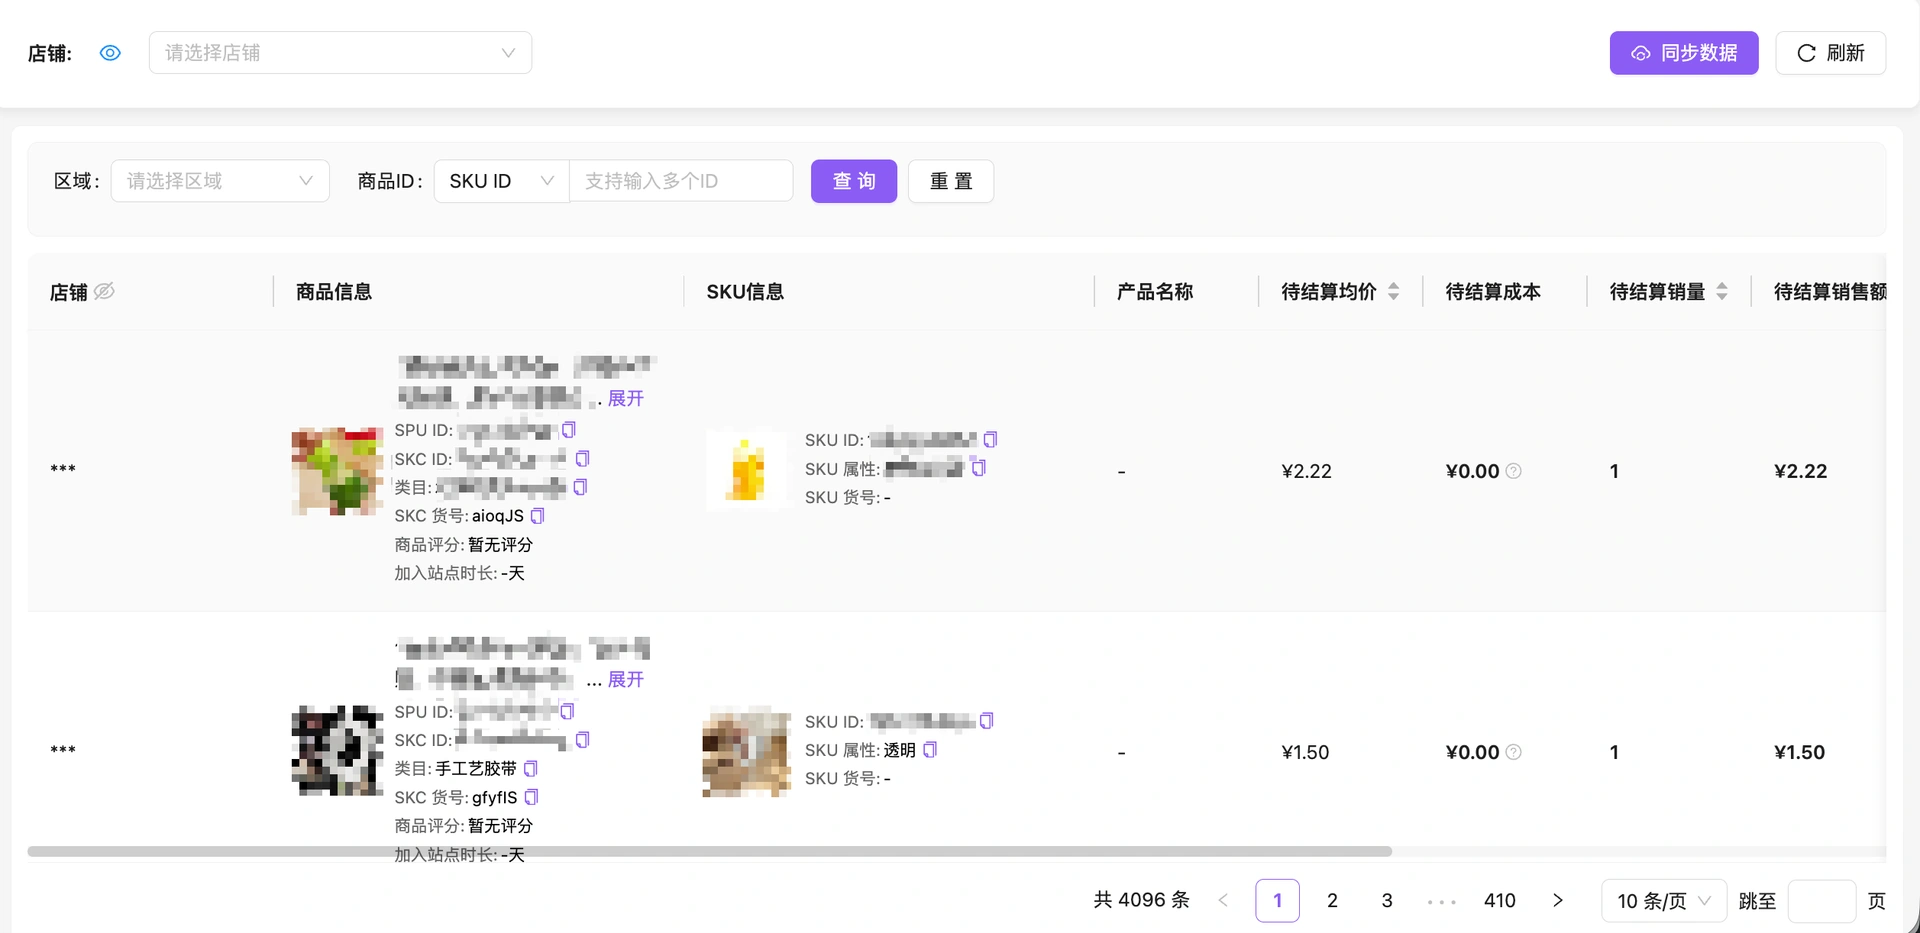Open first row SKU image thumbnail
1920x933 pixels.
coord(747,470)
